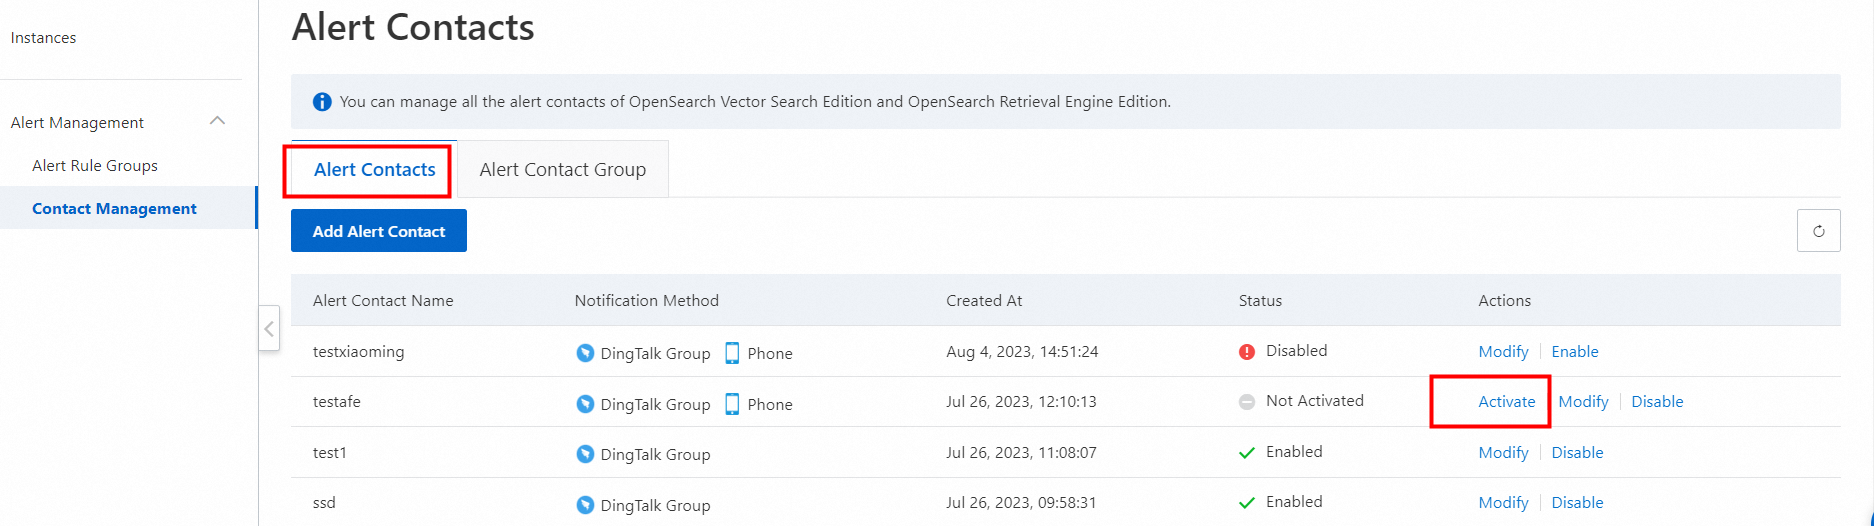This screenshot has height=526, width=1874.
Task: Click DingTalk icon in ssd row
Action: point(585,505)
